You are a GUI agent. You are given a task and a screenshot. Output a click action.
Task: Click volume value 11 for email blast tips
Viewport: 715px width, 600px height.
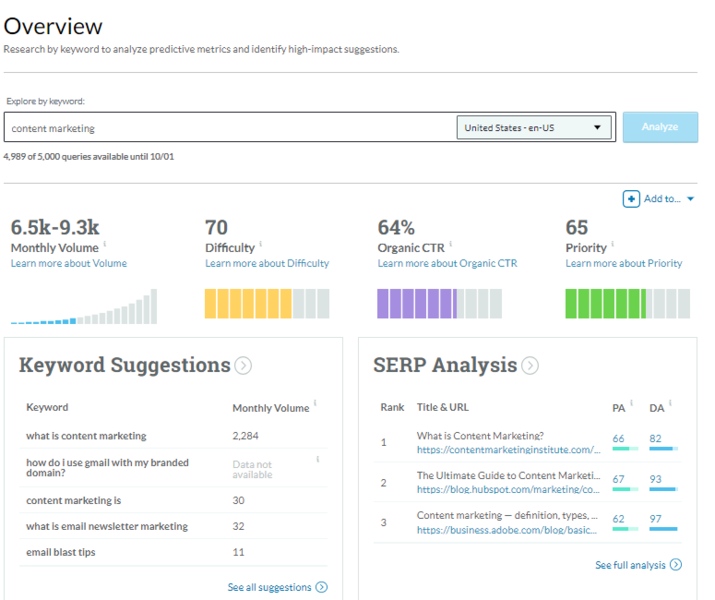click(x=238, y=552)
